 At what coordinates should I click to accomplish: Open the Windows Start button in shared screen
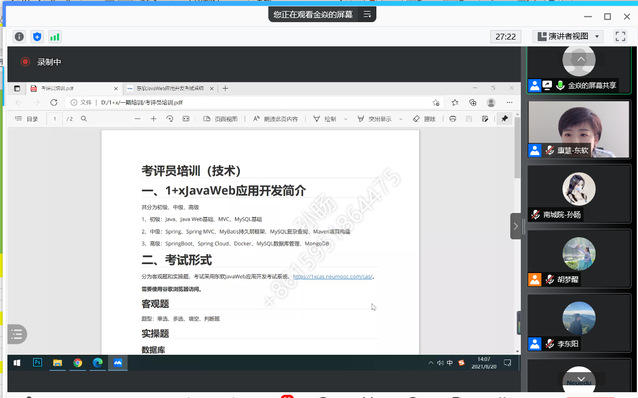tap(17, 363)
